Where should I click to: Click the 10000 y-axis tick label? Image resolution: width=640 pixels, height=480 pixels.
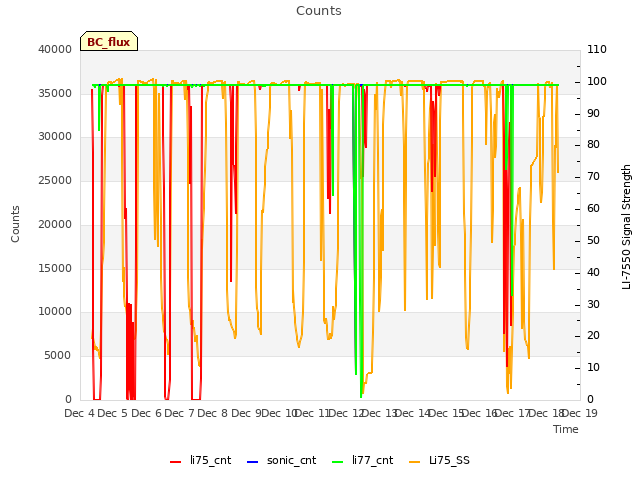(x=55, y=311)
